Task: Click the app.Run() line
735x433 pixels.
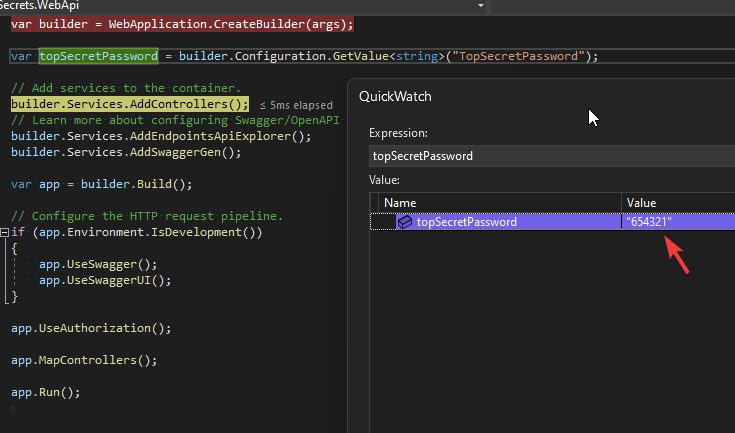Action: click(x=46, y=392)
